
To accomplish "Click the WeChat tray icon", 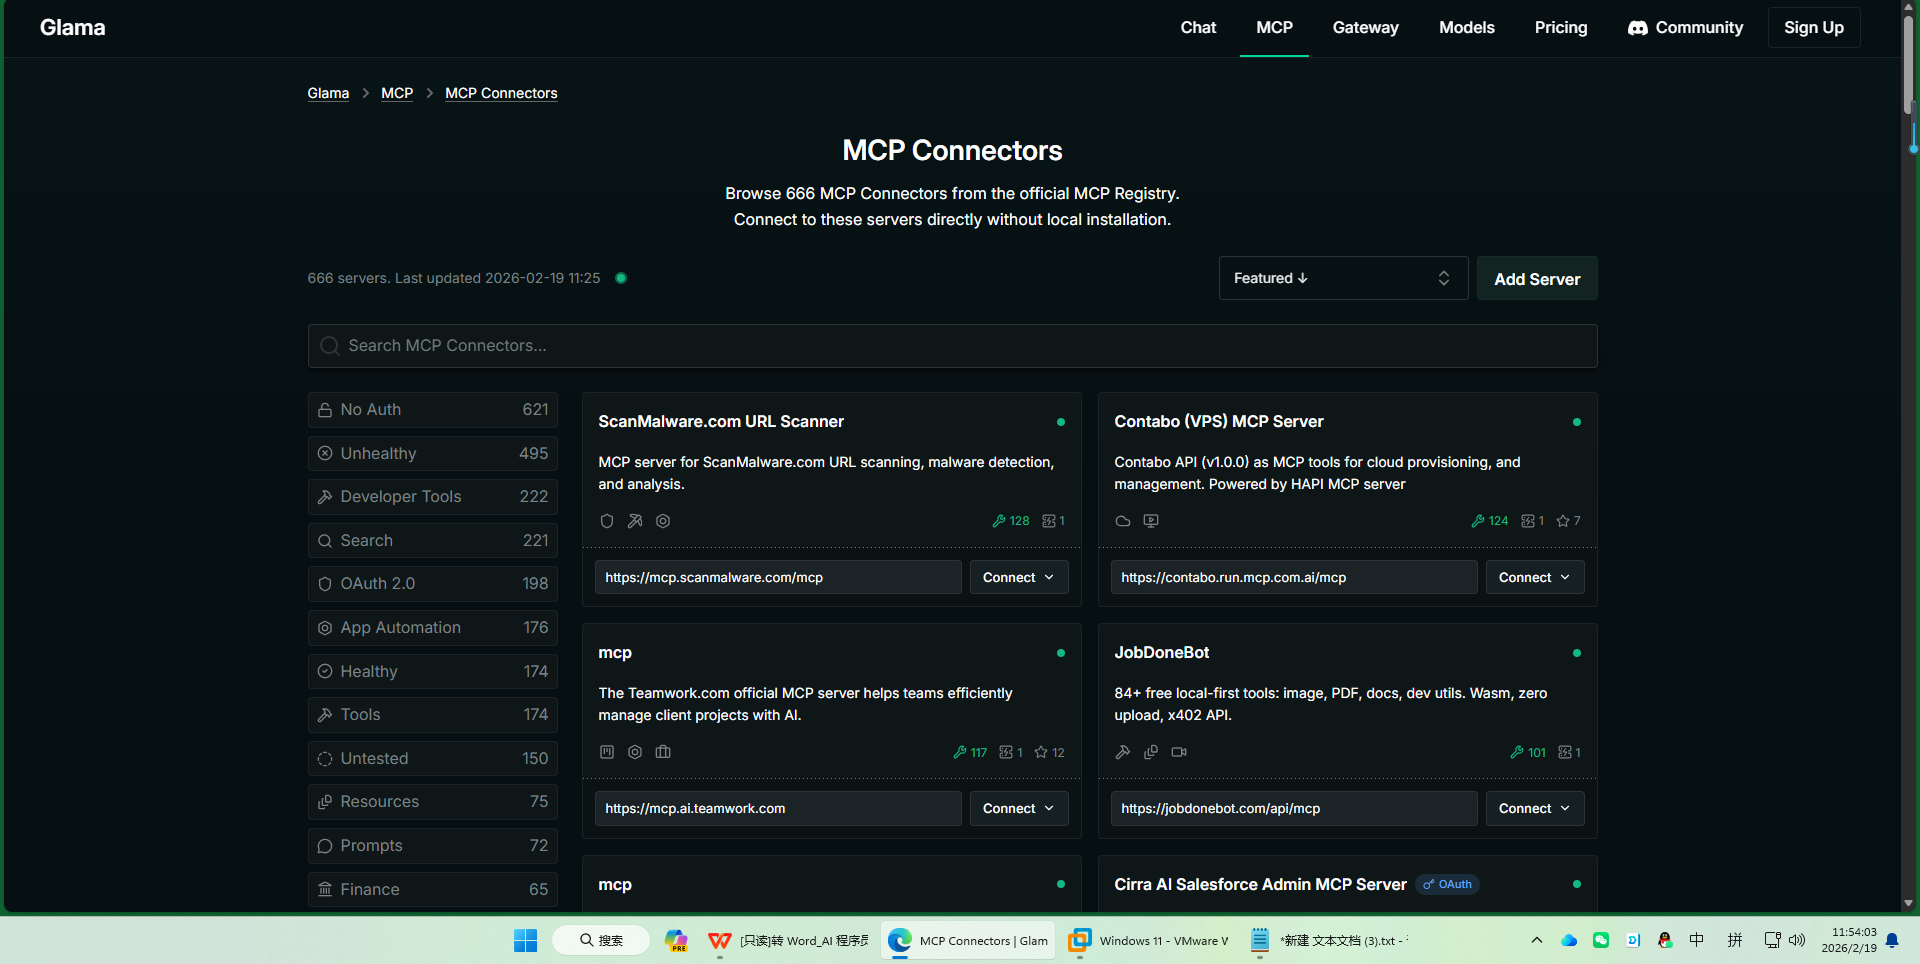I will (x=1601, y=940).
